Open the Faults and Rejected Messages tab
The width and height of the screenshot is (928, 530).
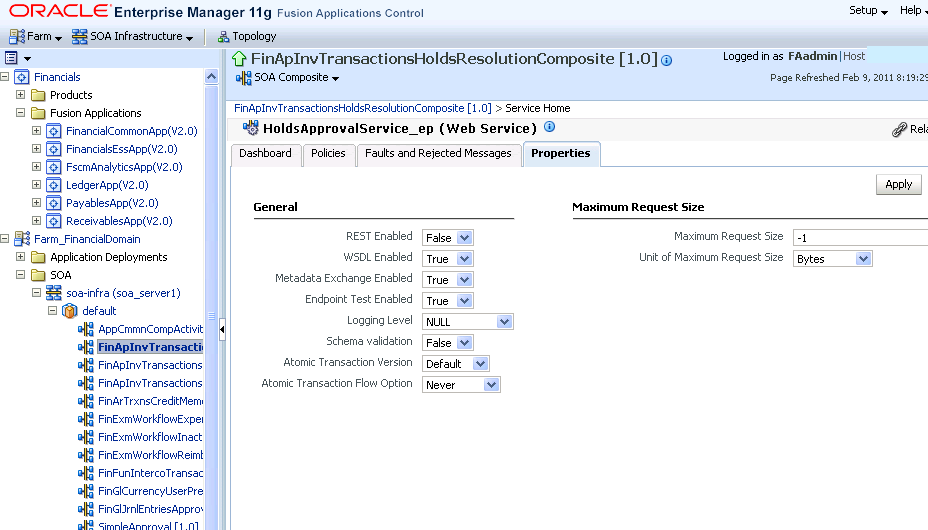[439, 154]
